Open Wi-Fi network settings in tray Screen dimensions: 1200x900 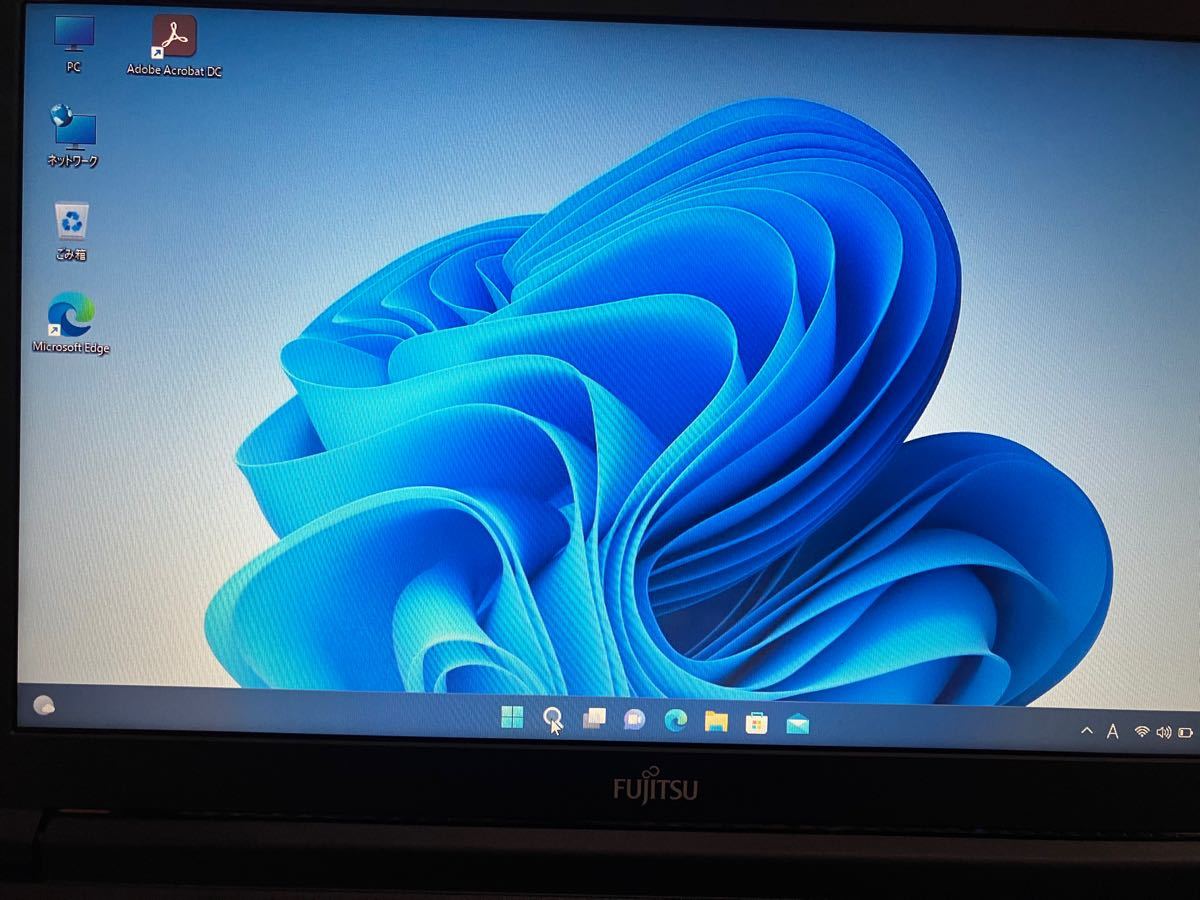point(1142,732)
